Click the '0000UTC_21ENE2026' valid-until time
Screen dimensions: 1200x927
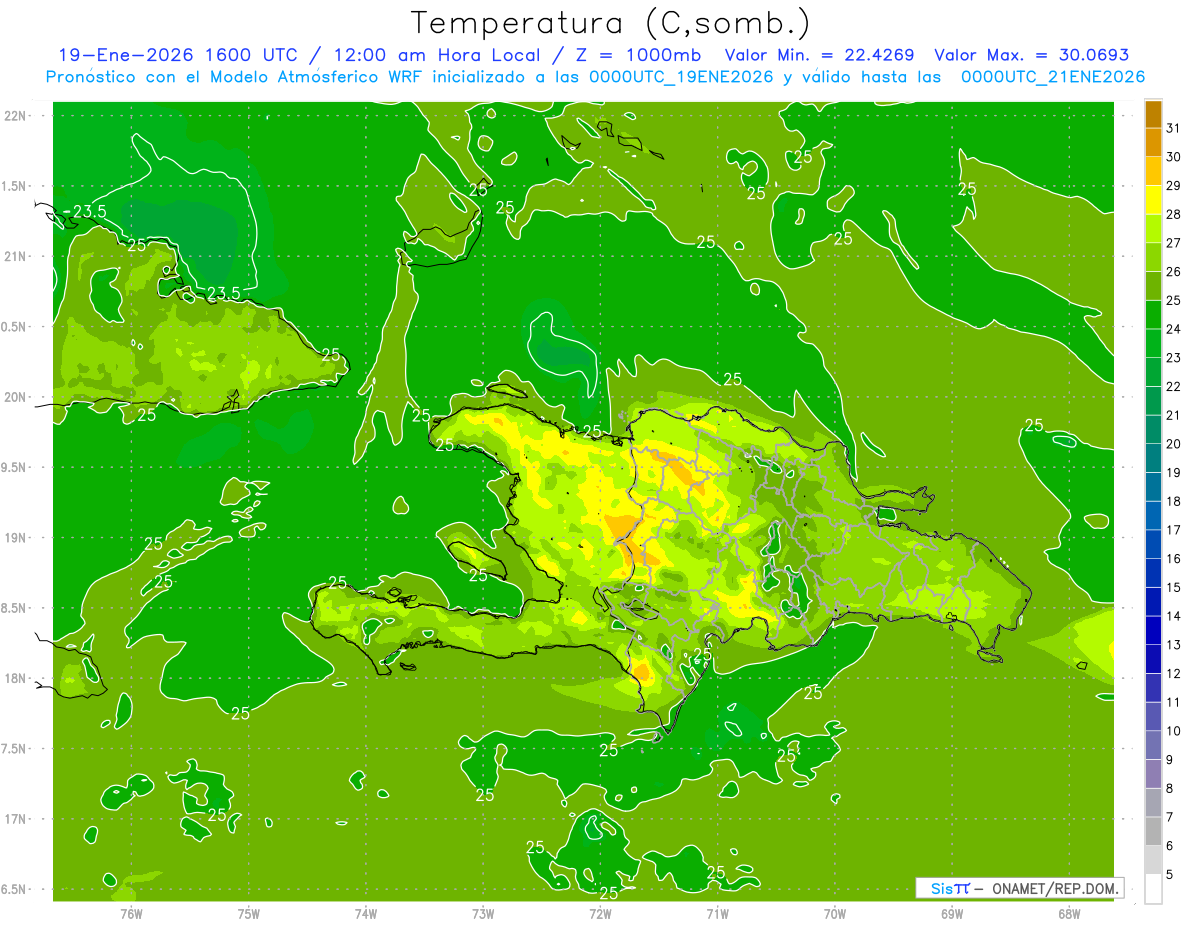(1053, 77)
